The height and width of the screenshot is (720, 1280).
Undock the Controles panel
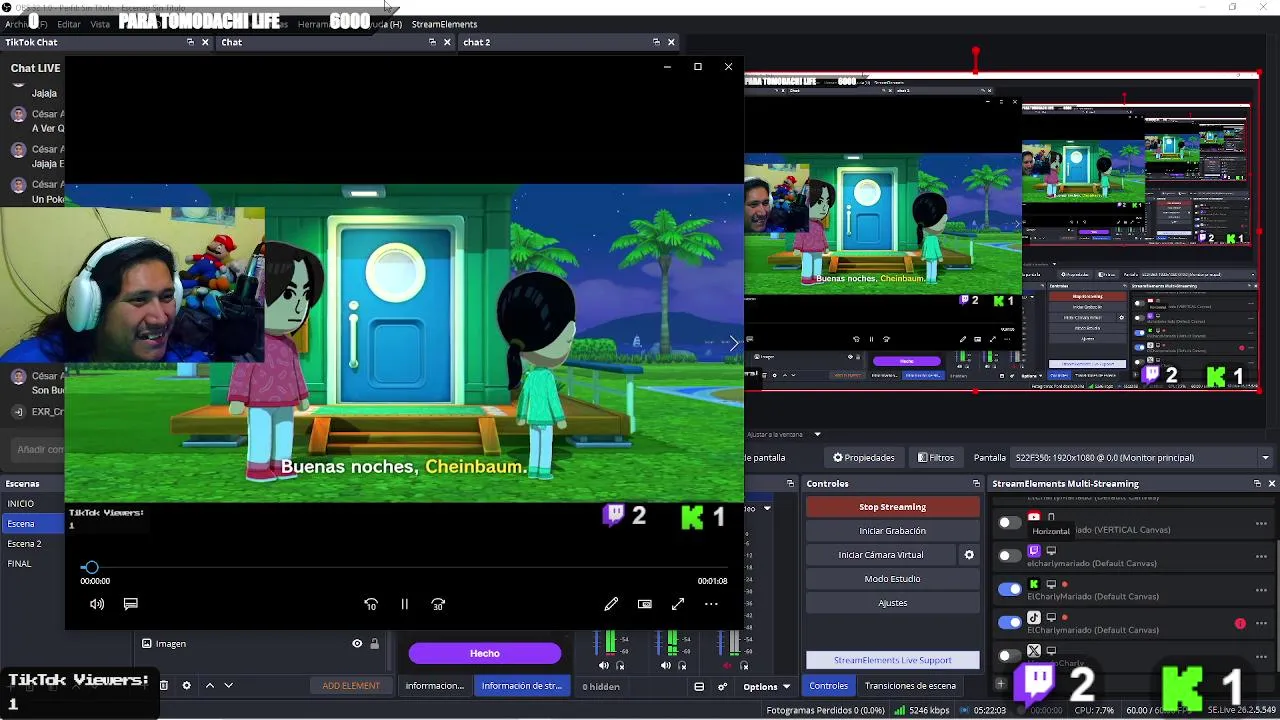(976, 484)
